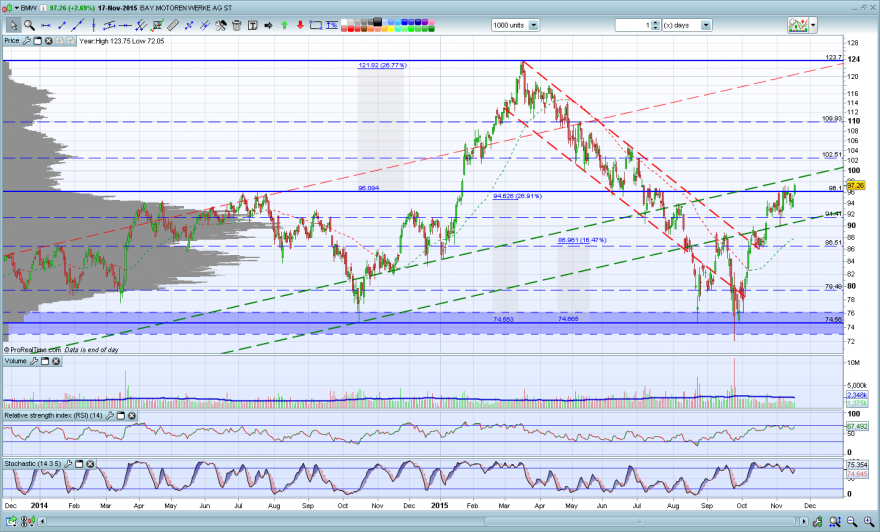This screenshot has height=532, width=880.
Task: Choose the text annotation tool
Action: tap(253, 25)
